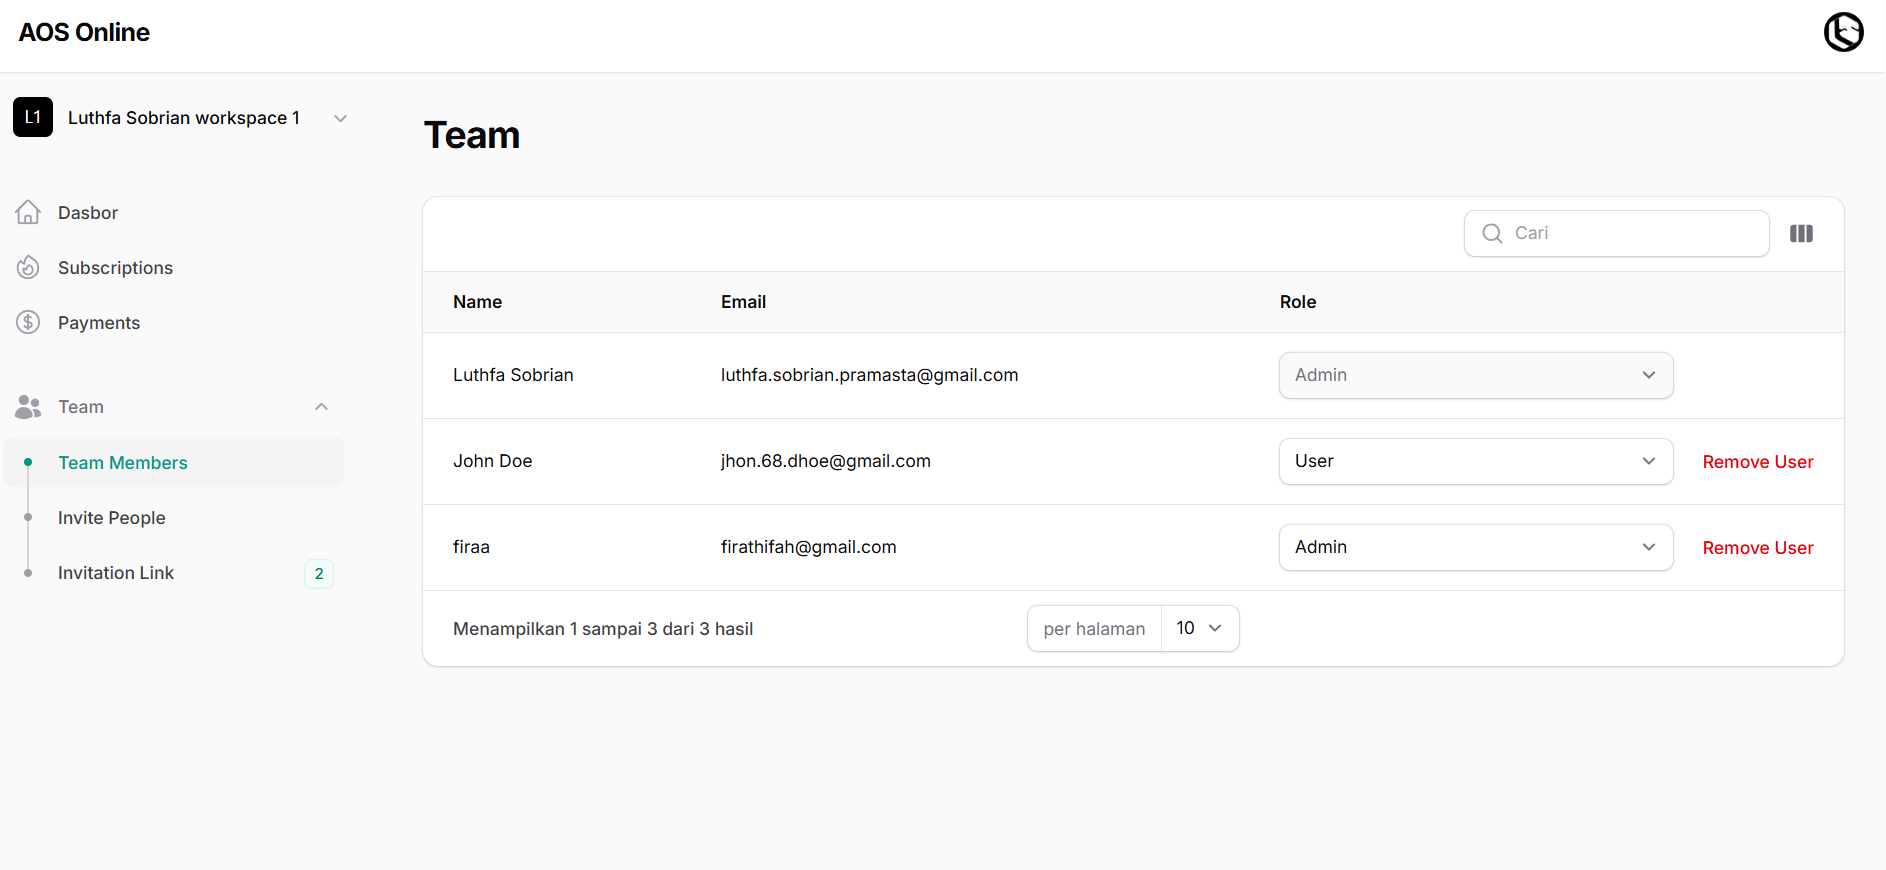Click the Dasbor home icon
Viewport: 1886px width, 870px height.
click(28, 212)
